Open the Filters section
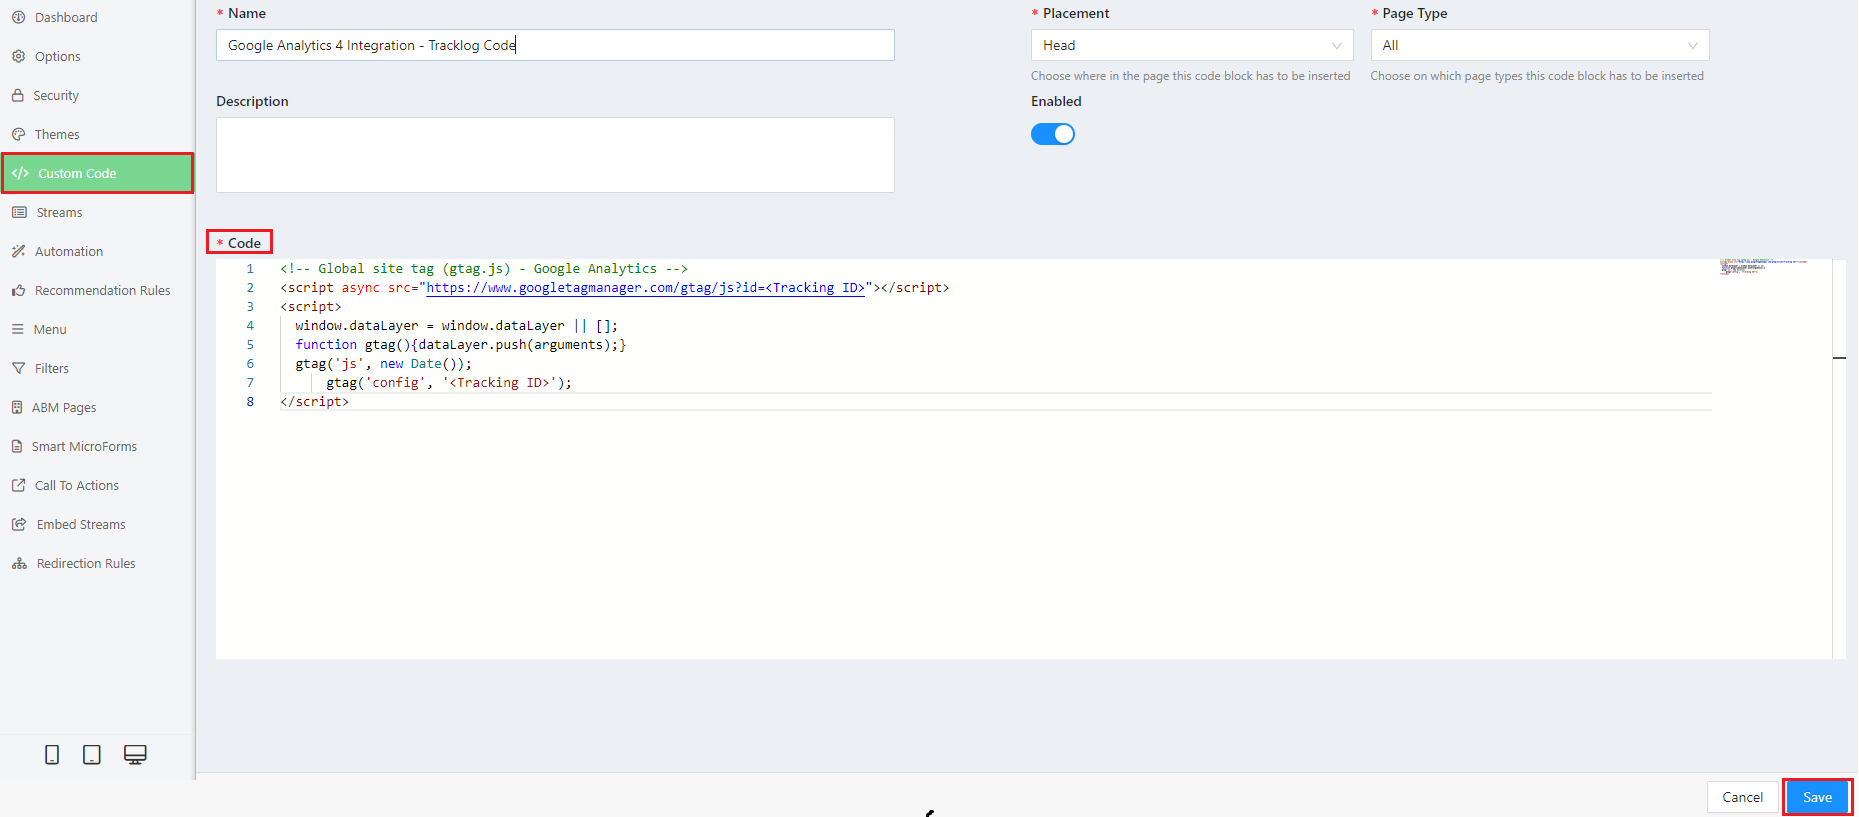1859x817 pixels. point(97,368)
